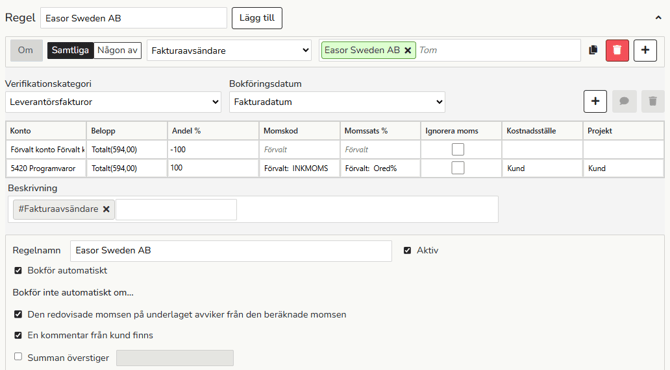
Task: Open the Verifikationskategori dropdown
Action: pyautogui.click(x=113, y=102)
